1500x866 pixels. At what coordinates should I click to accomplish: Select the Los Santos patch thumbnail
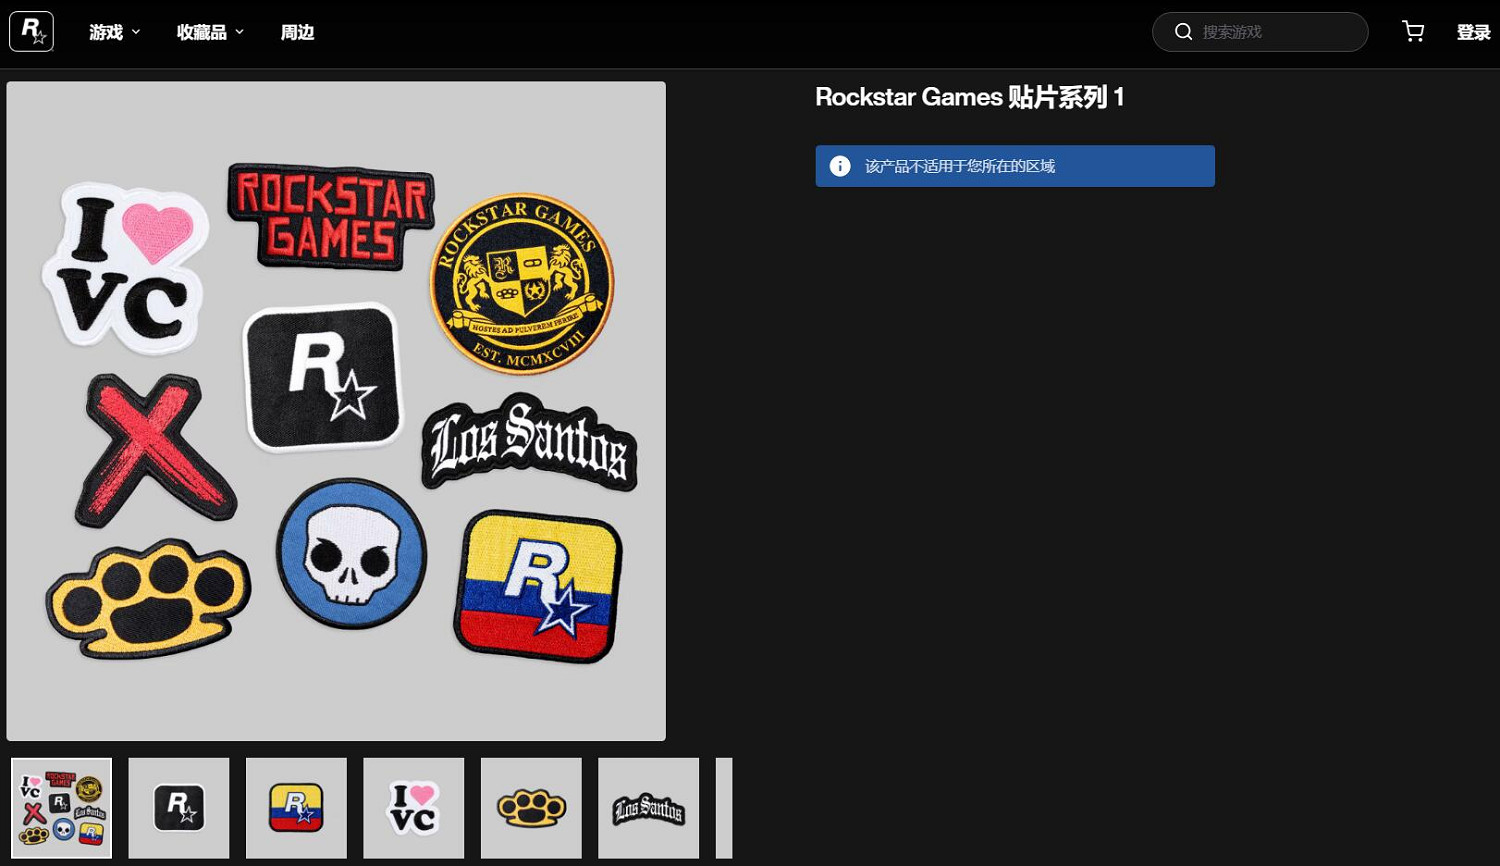(648, 808)
